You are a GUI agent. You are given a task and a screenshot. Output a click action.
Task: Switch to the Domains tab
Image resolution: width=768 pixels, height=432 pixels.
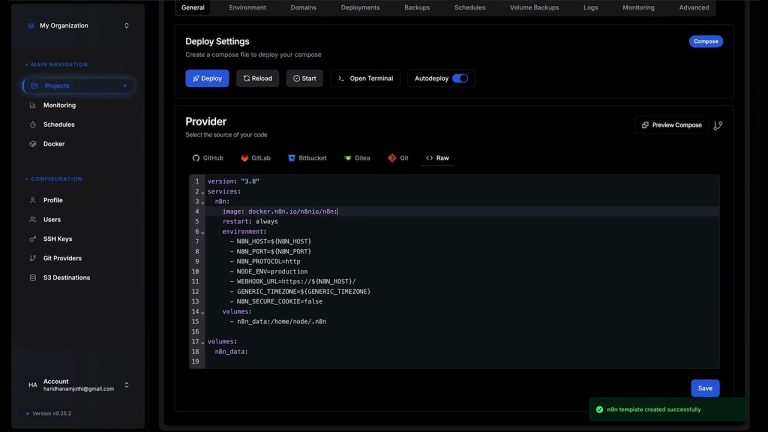303,7
